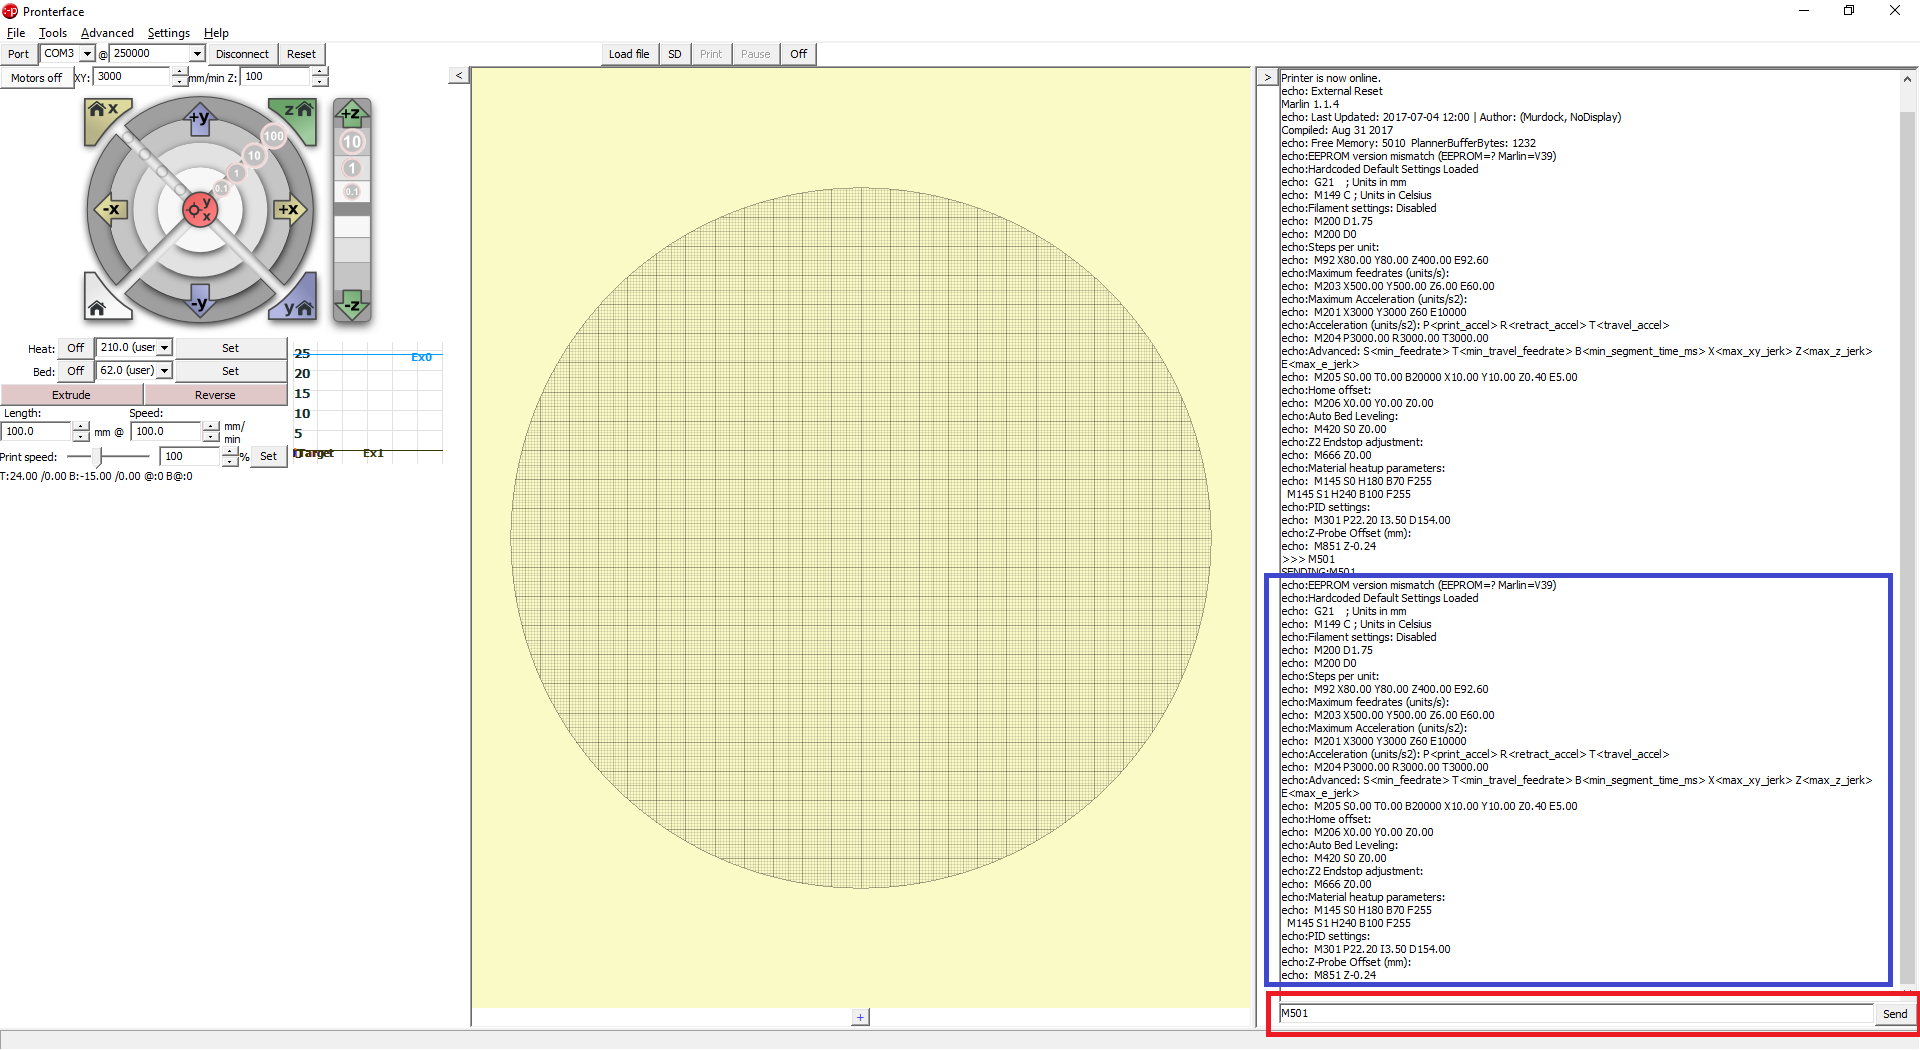
Task: Click the SD button
Action: point(675,54)
